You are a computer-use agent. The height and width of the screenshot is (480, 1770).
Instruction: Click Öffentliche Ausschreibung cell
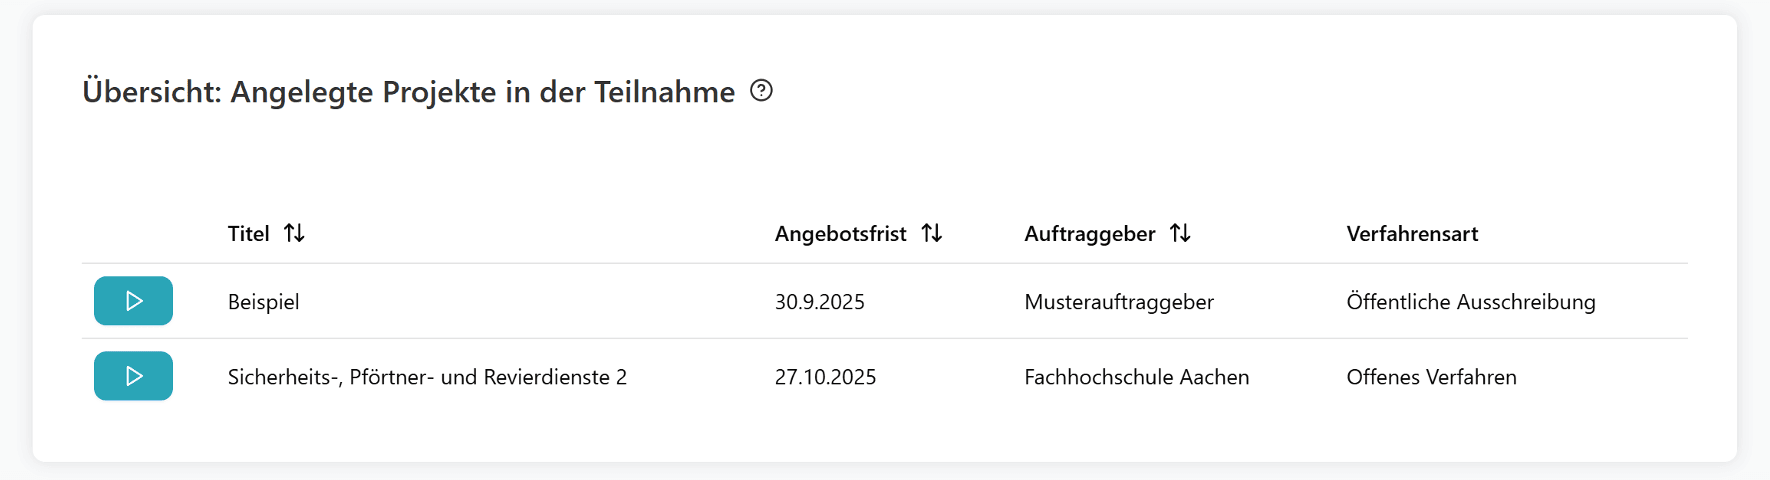coord(1470,302)
